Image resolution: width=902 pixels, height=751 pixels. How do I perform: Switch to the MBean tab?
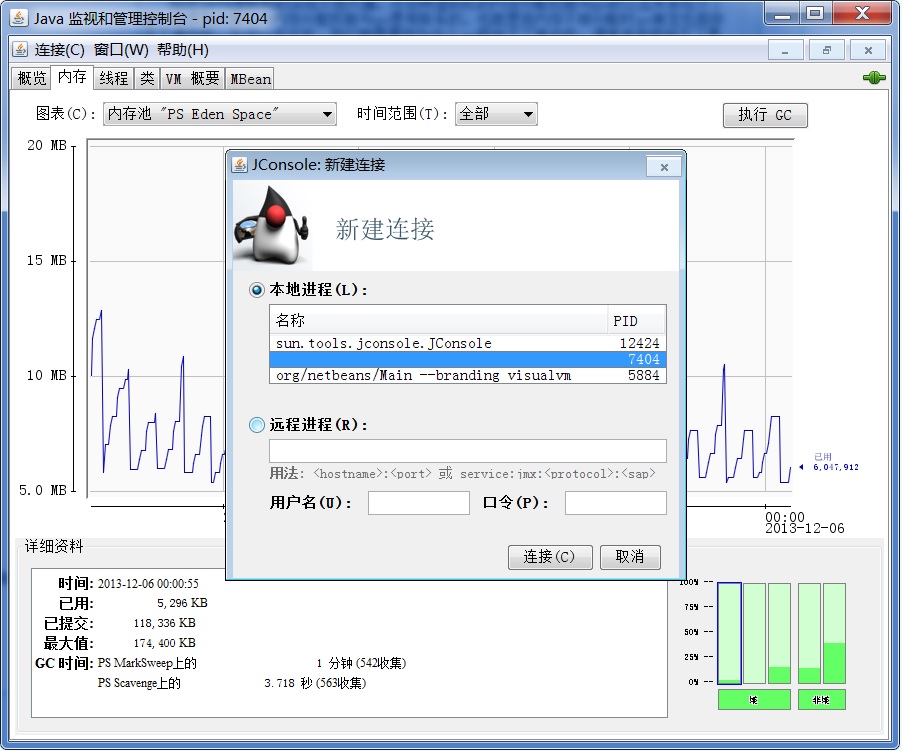point(250,78)
